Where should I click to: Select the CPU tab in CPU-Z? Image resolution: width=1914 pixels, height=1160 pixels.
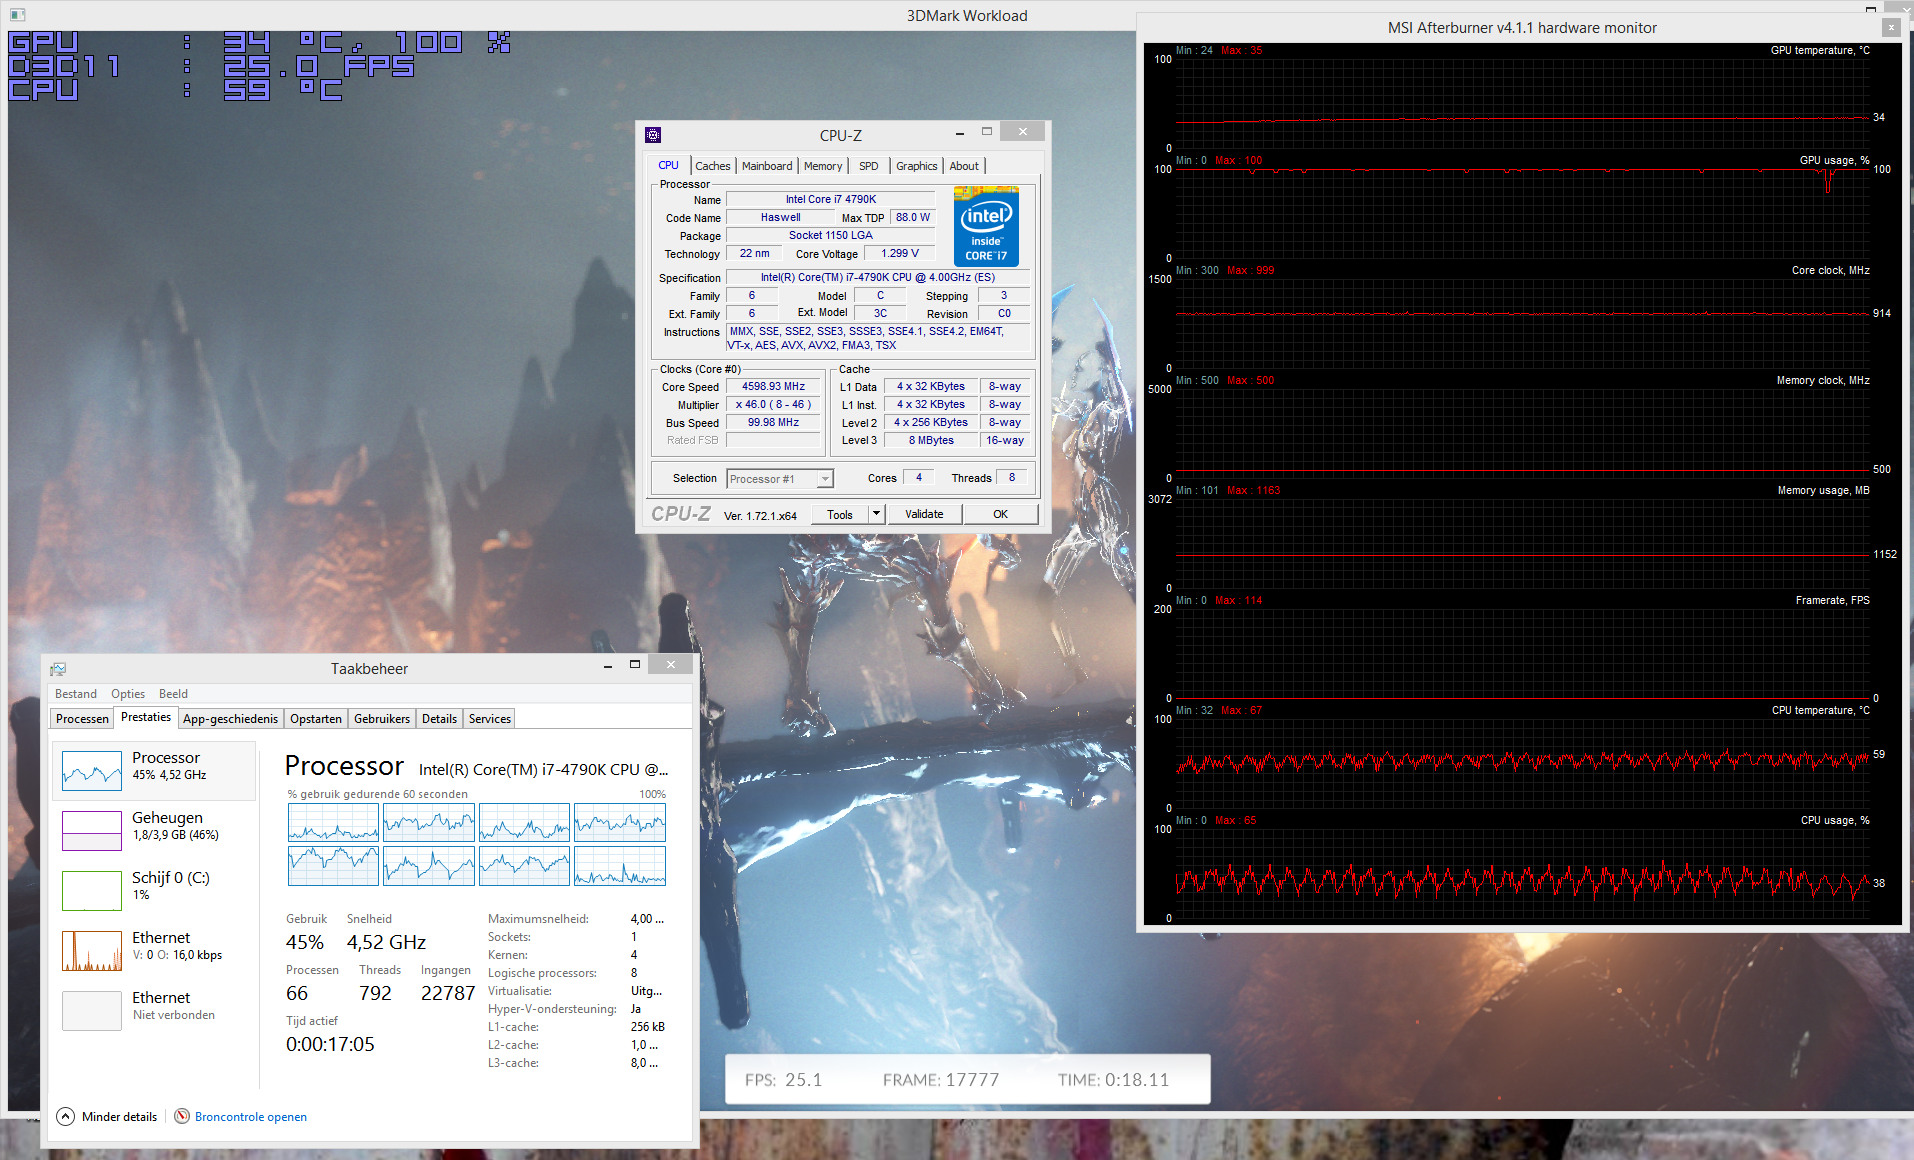point(668,165)
